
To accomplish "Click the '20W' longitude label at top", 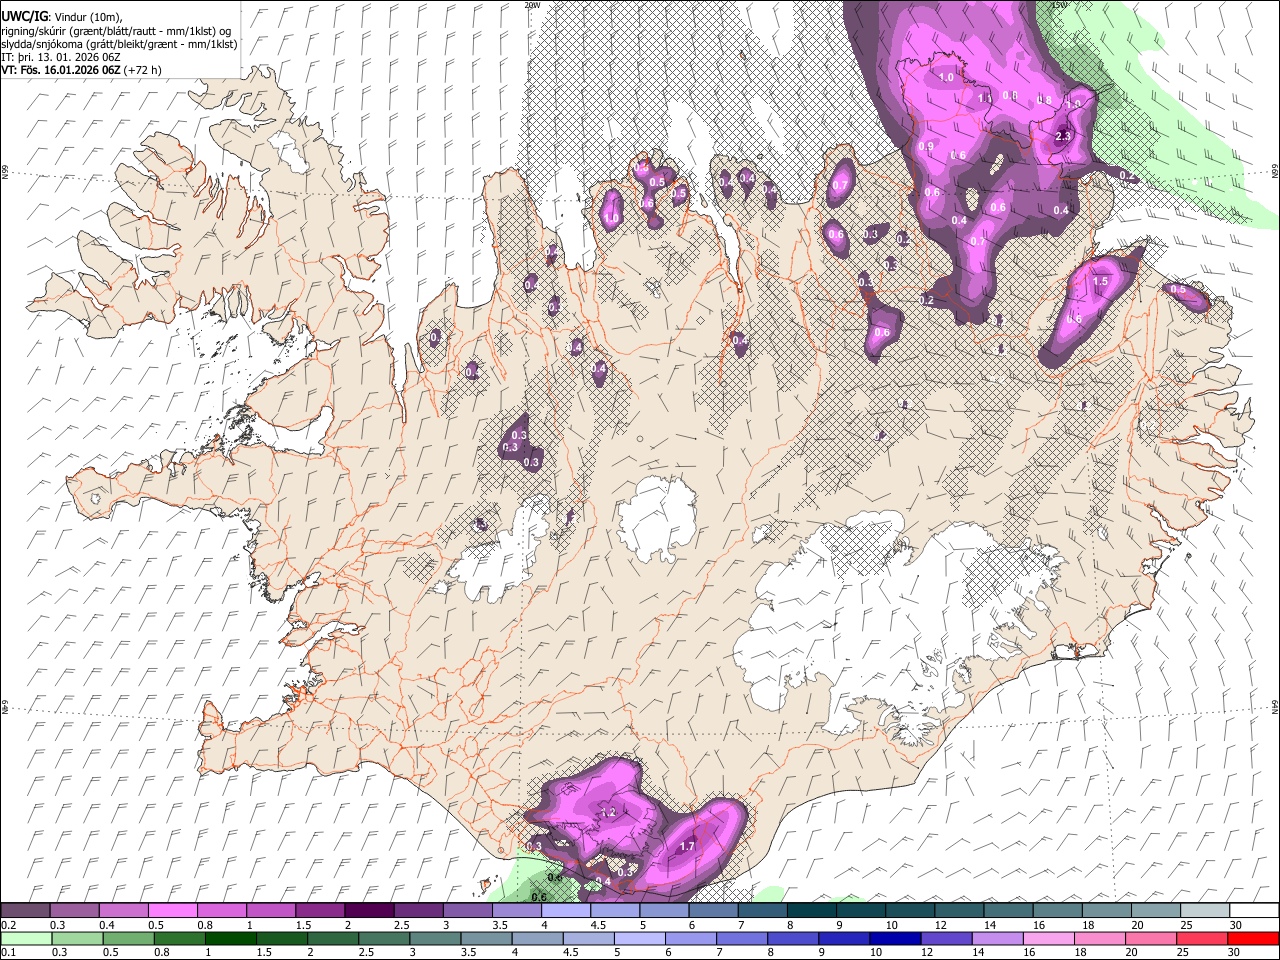I will tap(532, 5).
